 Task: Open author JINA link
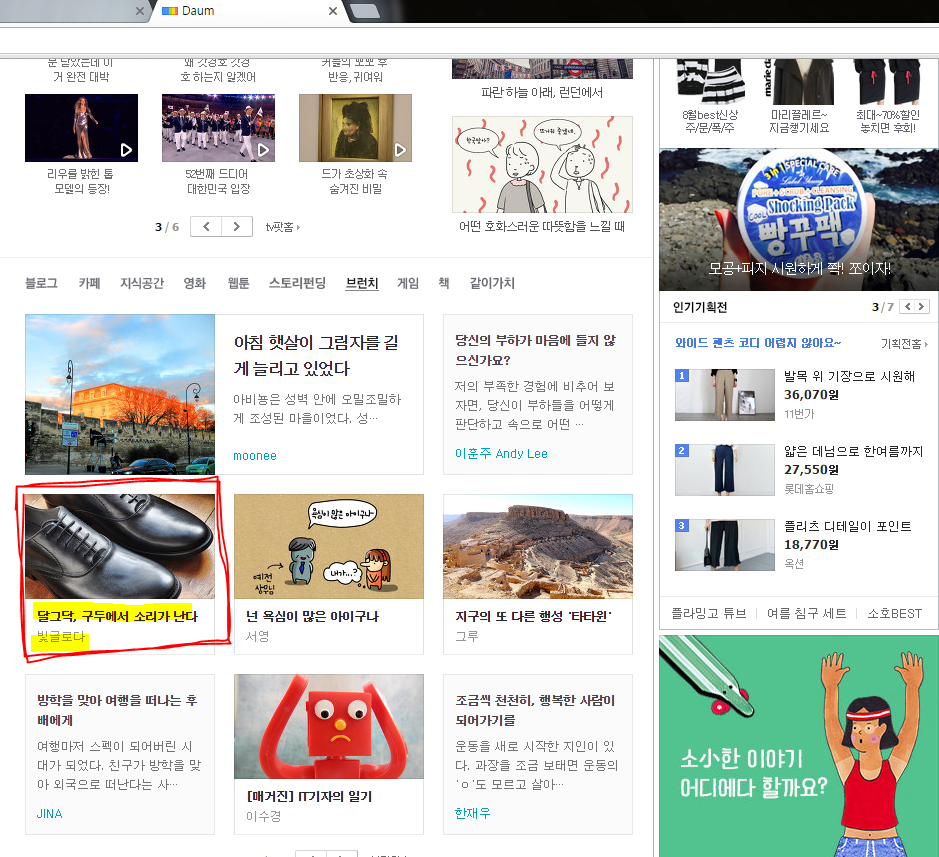50,813
